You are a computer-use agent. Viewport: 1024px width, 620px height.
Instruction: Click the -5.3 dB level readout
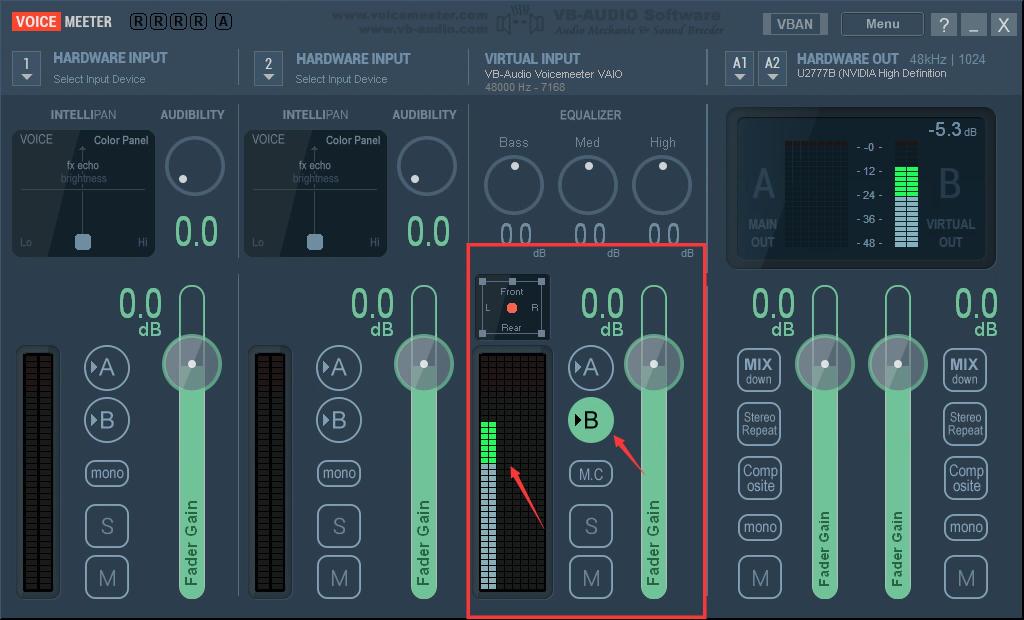(952, 129)
